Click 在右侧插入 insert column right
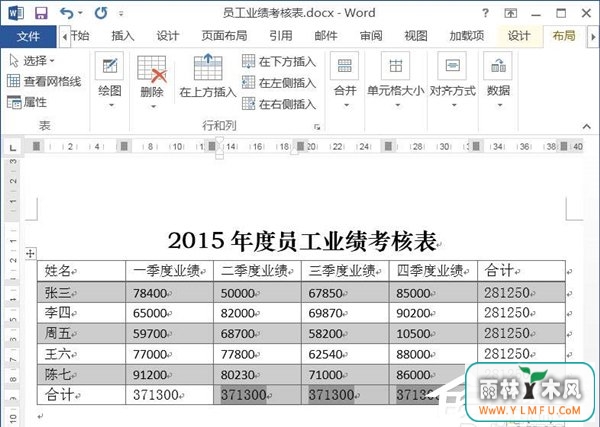The height and width of the screenshot is (427, 600). coord(279,104)
